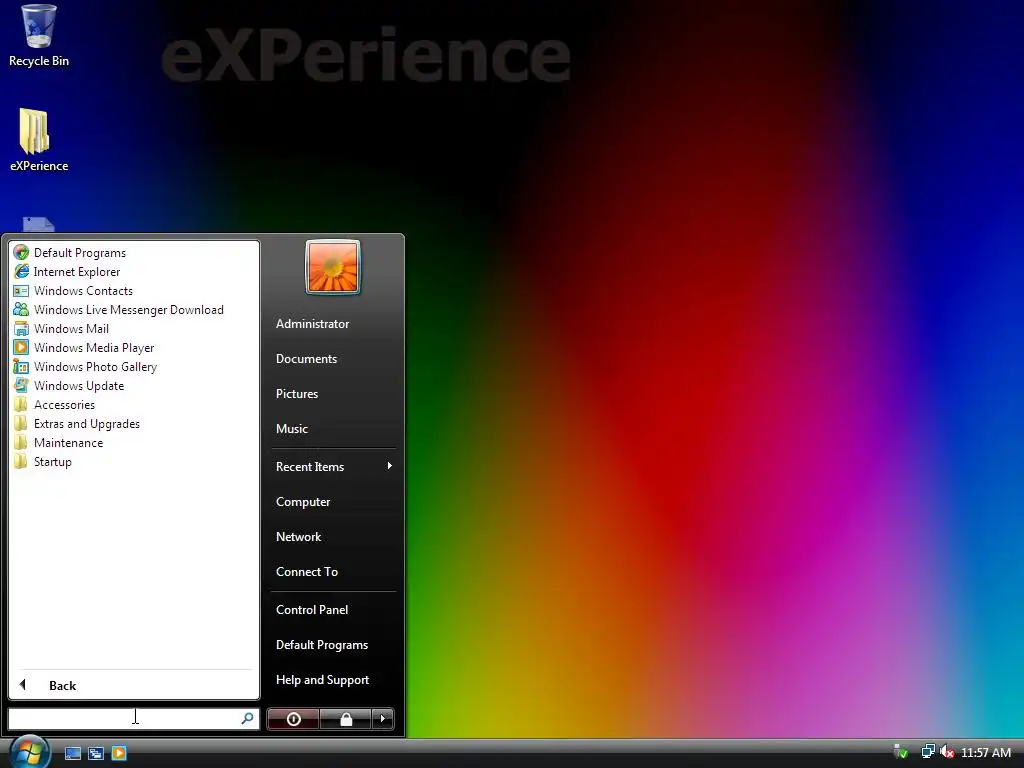Image resolution: width=1024 pixels, height=768 pixels.
Task: Open Network from the Start menu
Action: 298,537
